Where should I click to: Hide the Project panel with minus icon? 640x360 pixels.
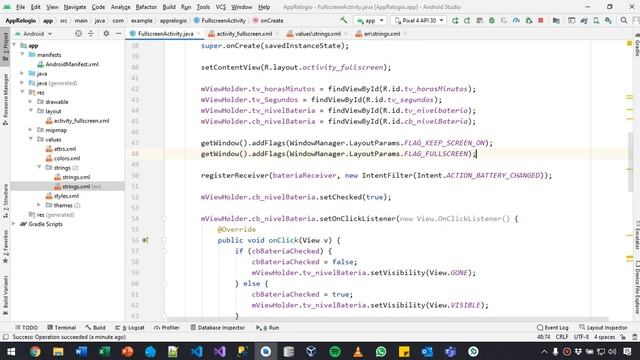tap(118, 33)
